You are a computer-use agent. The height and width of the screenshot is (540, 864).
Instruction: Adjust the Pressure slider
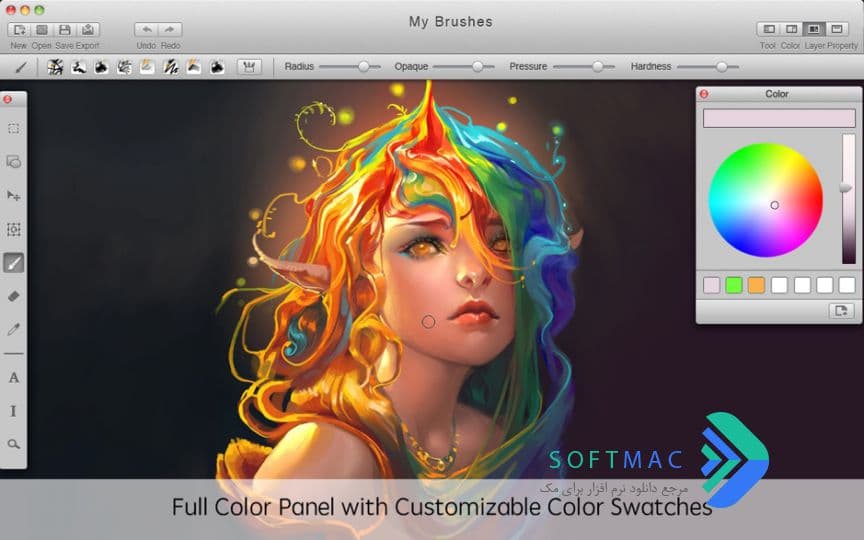click(584, 67)
